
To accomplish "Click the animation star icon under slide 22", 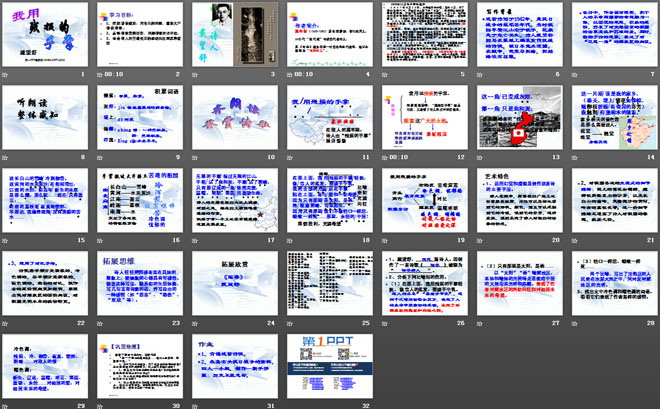I will tap(6, 322).
